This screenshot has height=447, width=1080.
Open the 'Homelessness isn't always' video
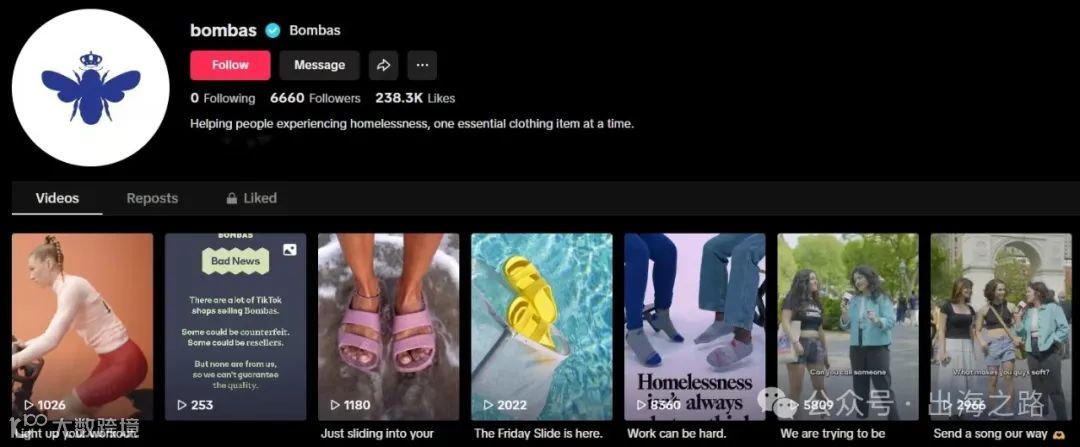[695, 326]
